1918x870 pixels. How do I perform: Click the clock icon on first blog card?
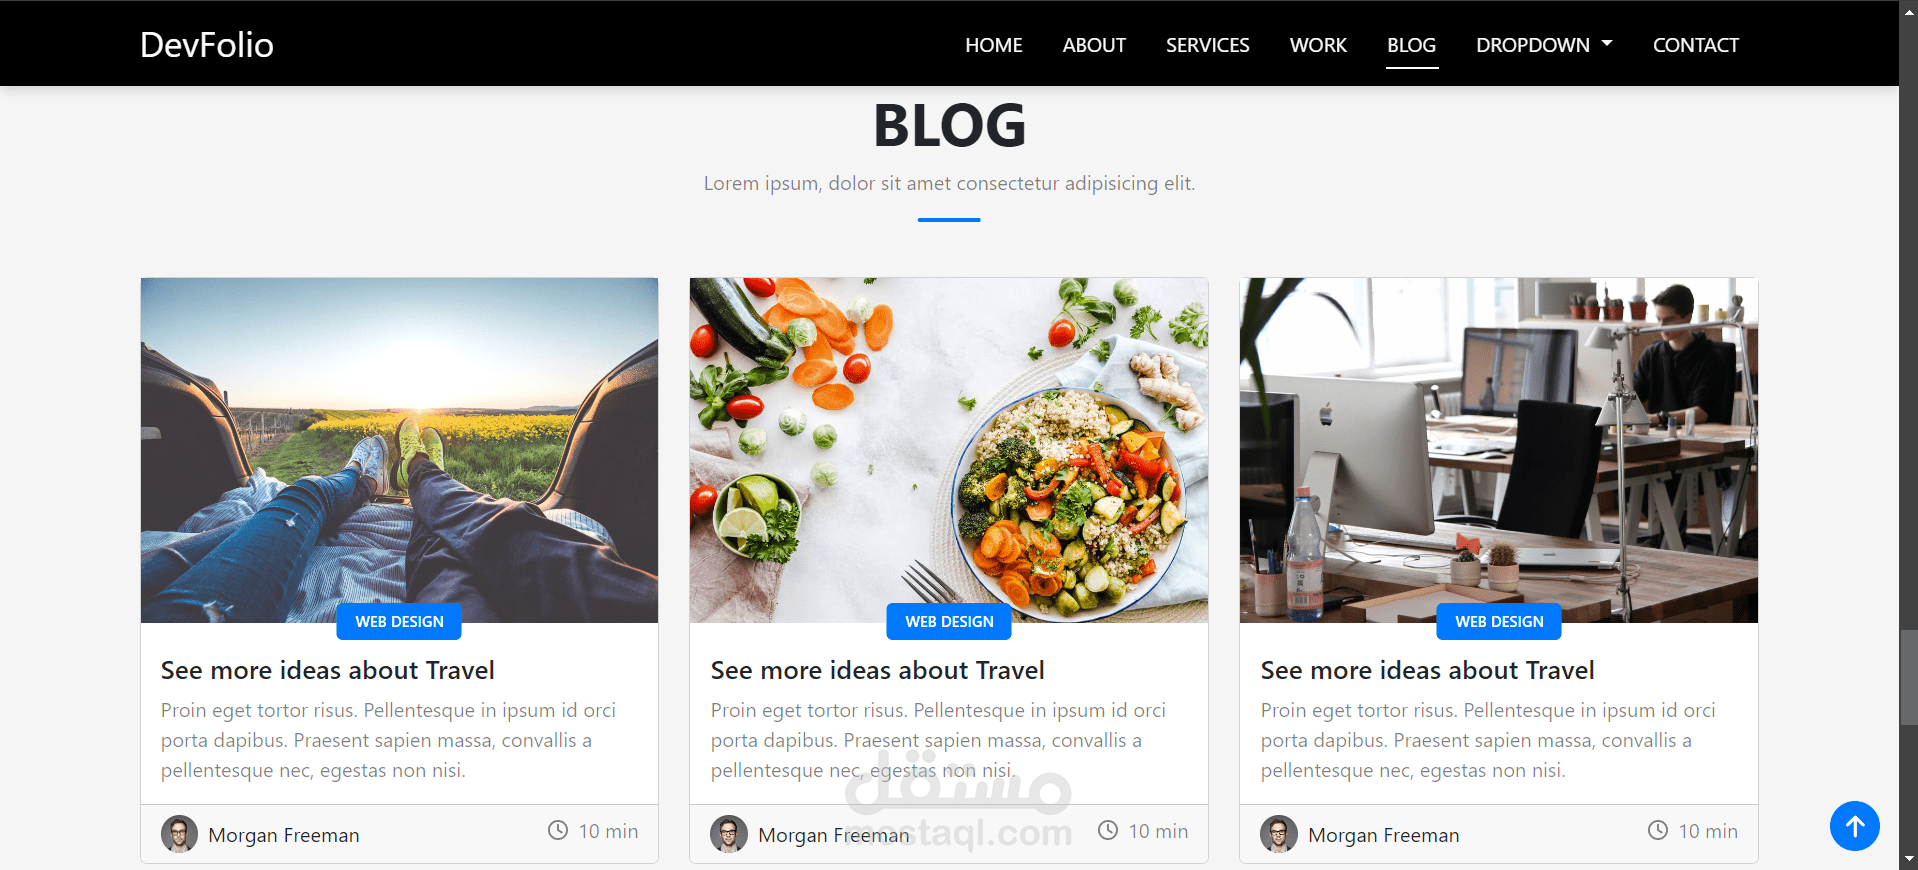pos(558,830)
